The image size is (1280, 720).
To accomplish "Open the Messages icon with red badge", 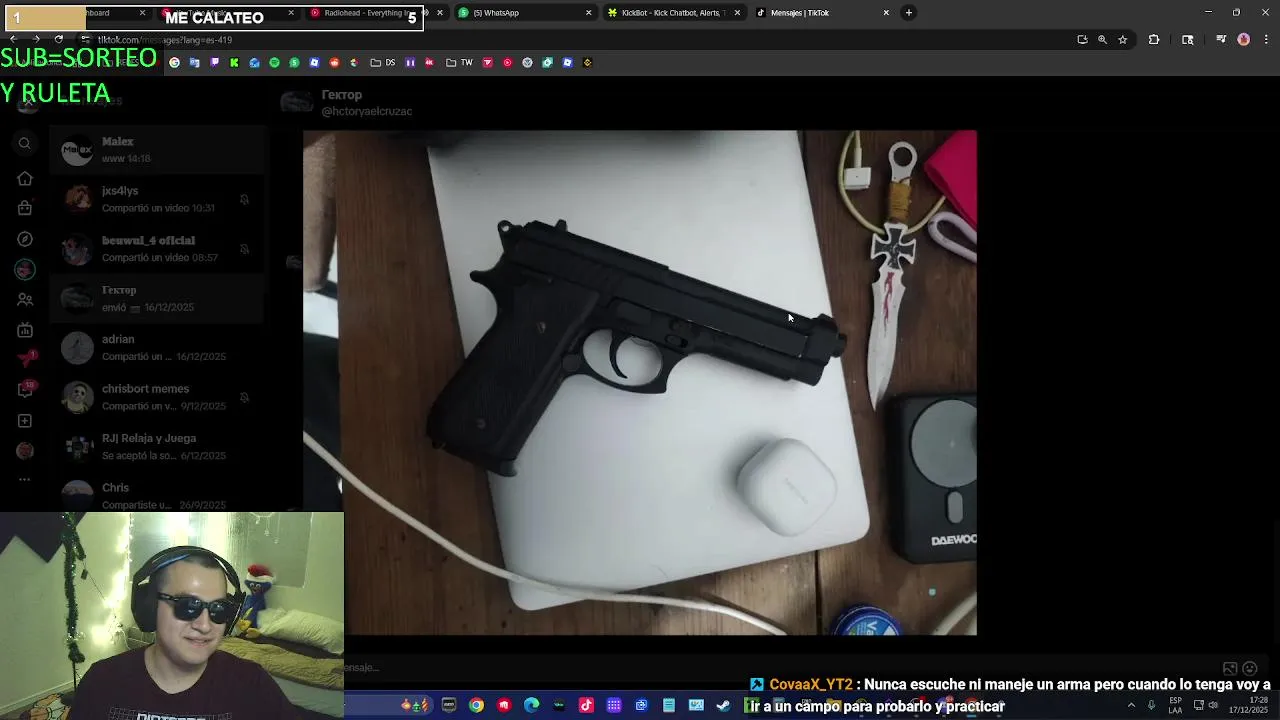I will click(x=25, y=359).
